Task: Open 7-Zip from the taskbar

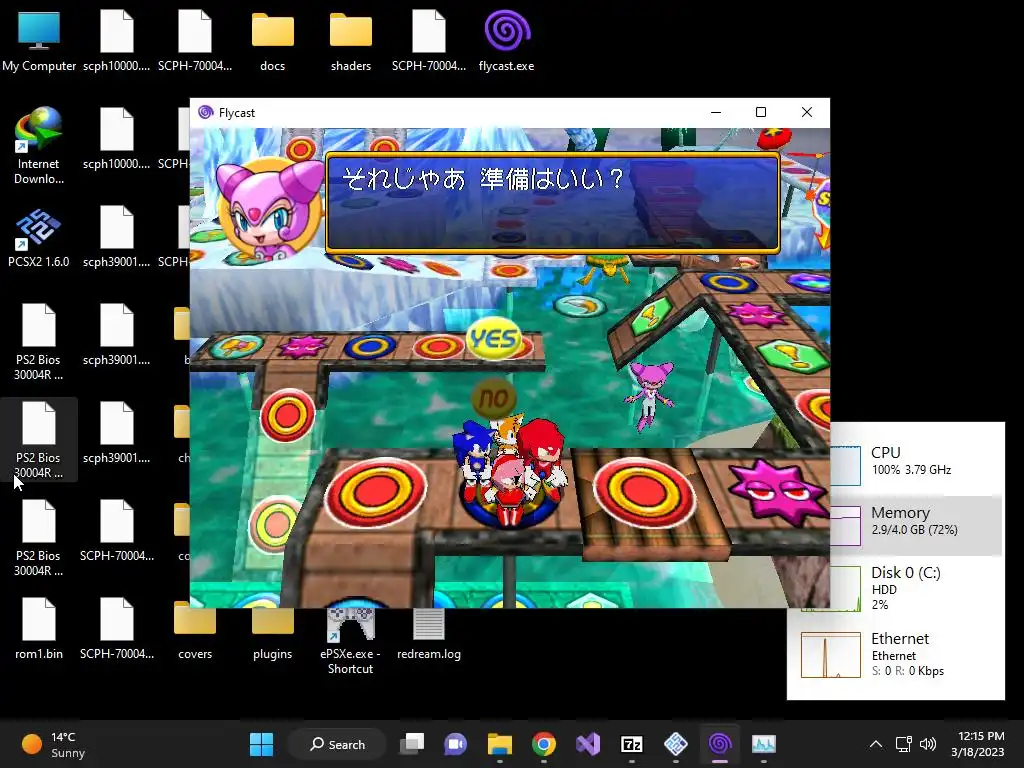Action: tap(632, 744)
